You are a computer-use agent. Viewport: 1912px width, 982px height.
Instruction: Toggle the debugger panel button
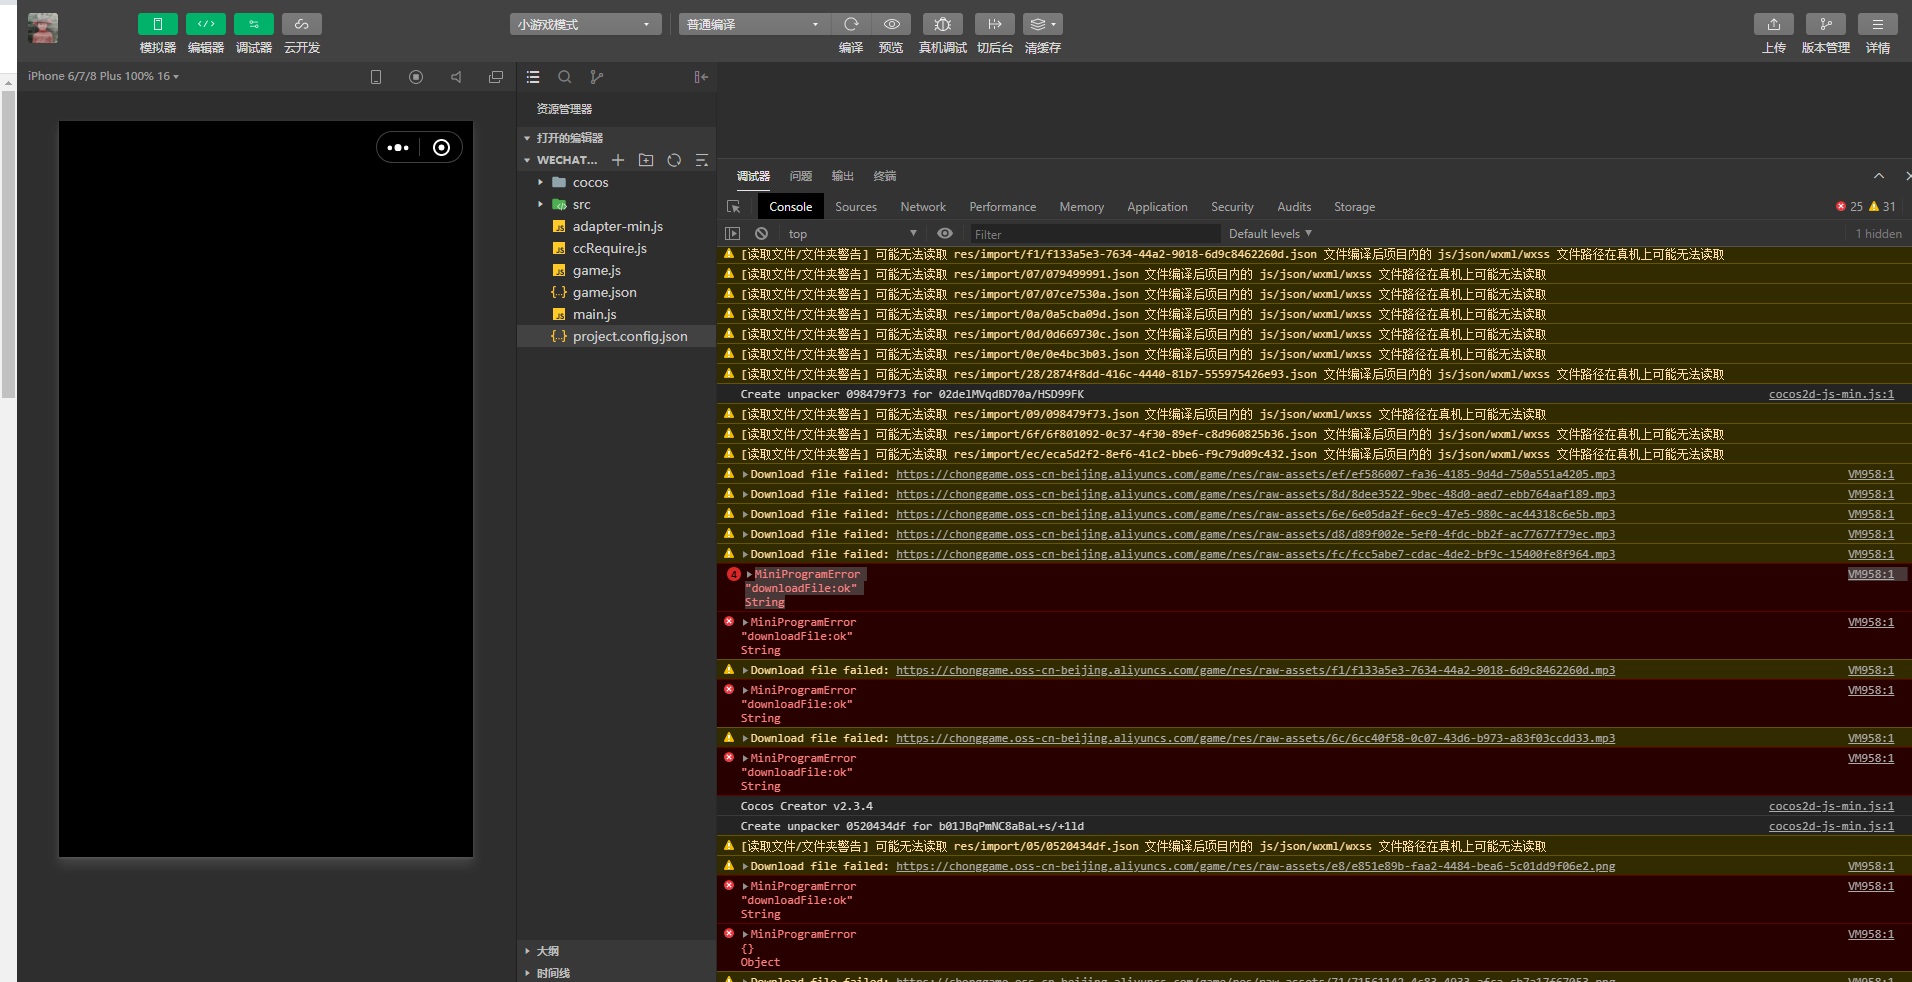(x=254, y=24)
